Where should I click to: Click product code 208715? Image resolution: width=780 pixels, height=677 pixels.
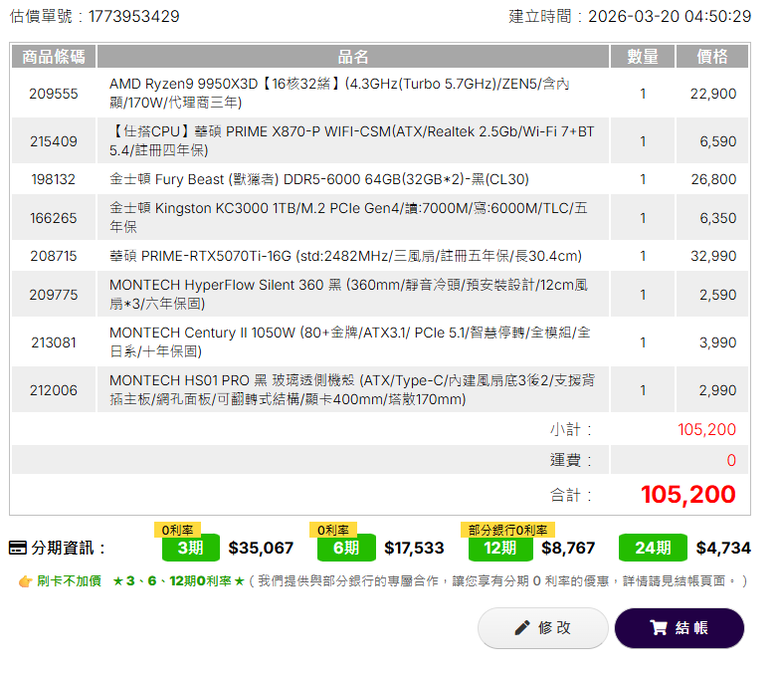pos(54,256)
